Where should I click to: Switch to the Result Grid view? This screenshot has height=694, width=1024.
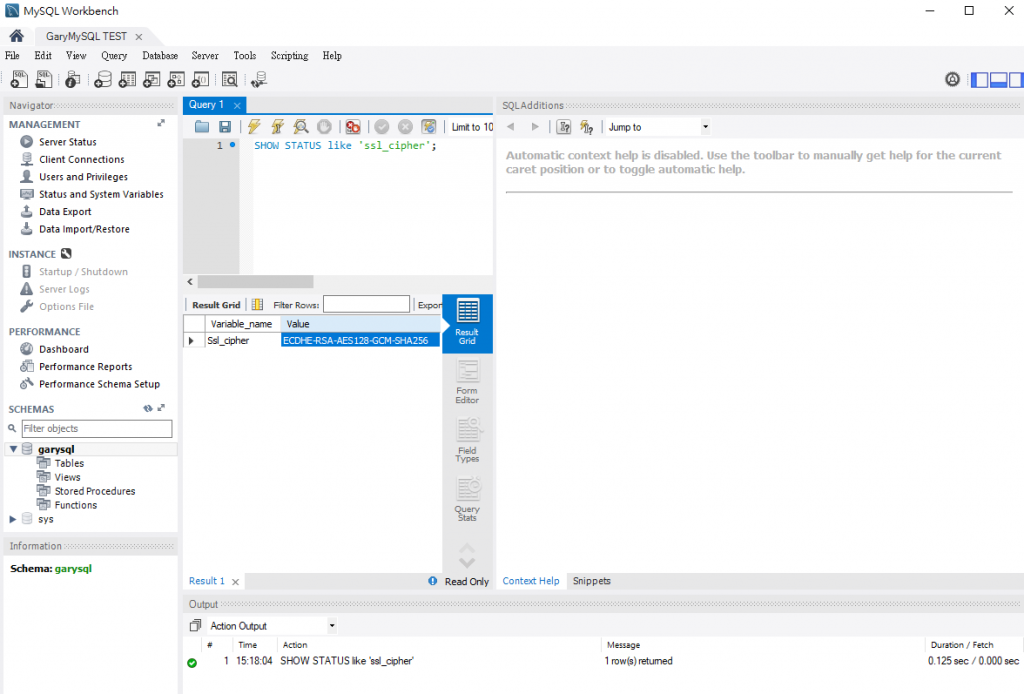click(467, 324)
